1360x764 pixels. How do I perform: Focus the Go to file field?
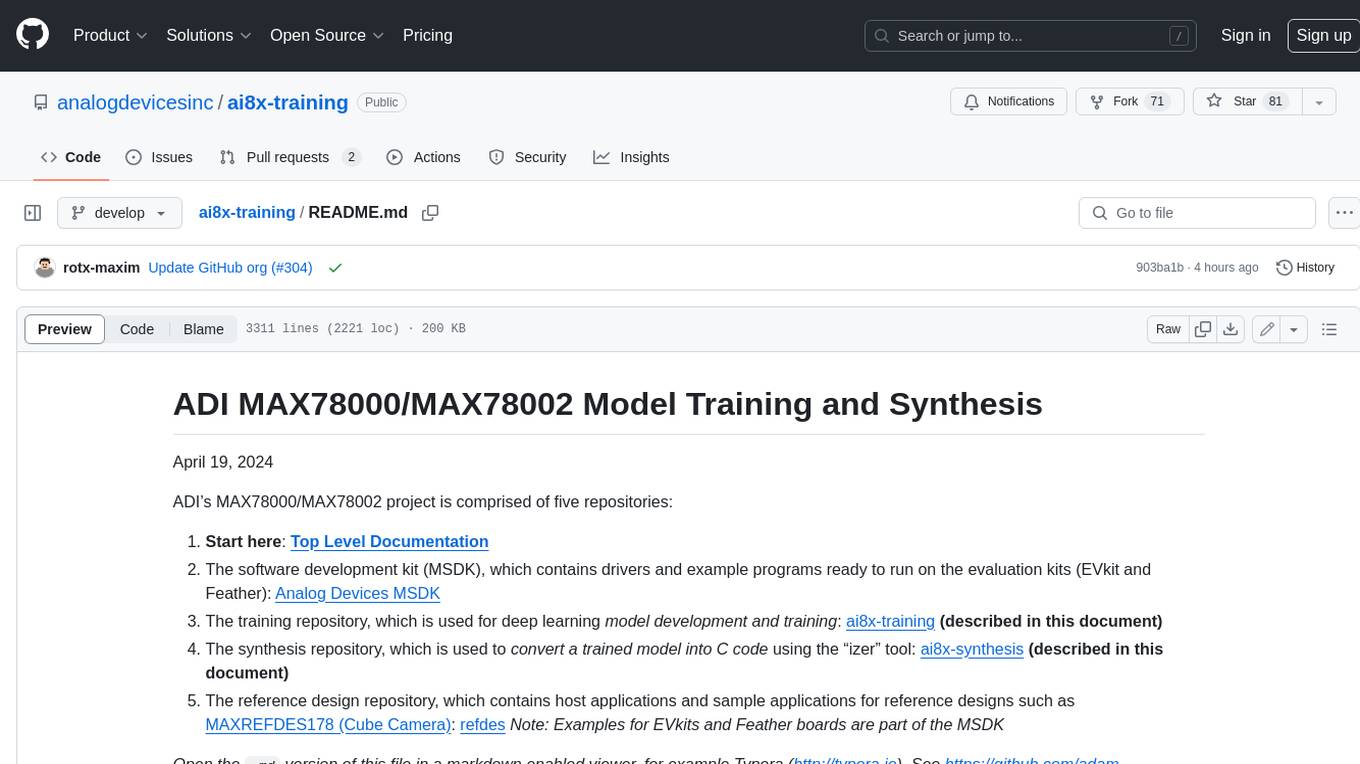click(x=1197, y=213)
